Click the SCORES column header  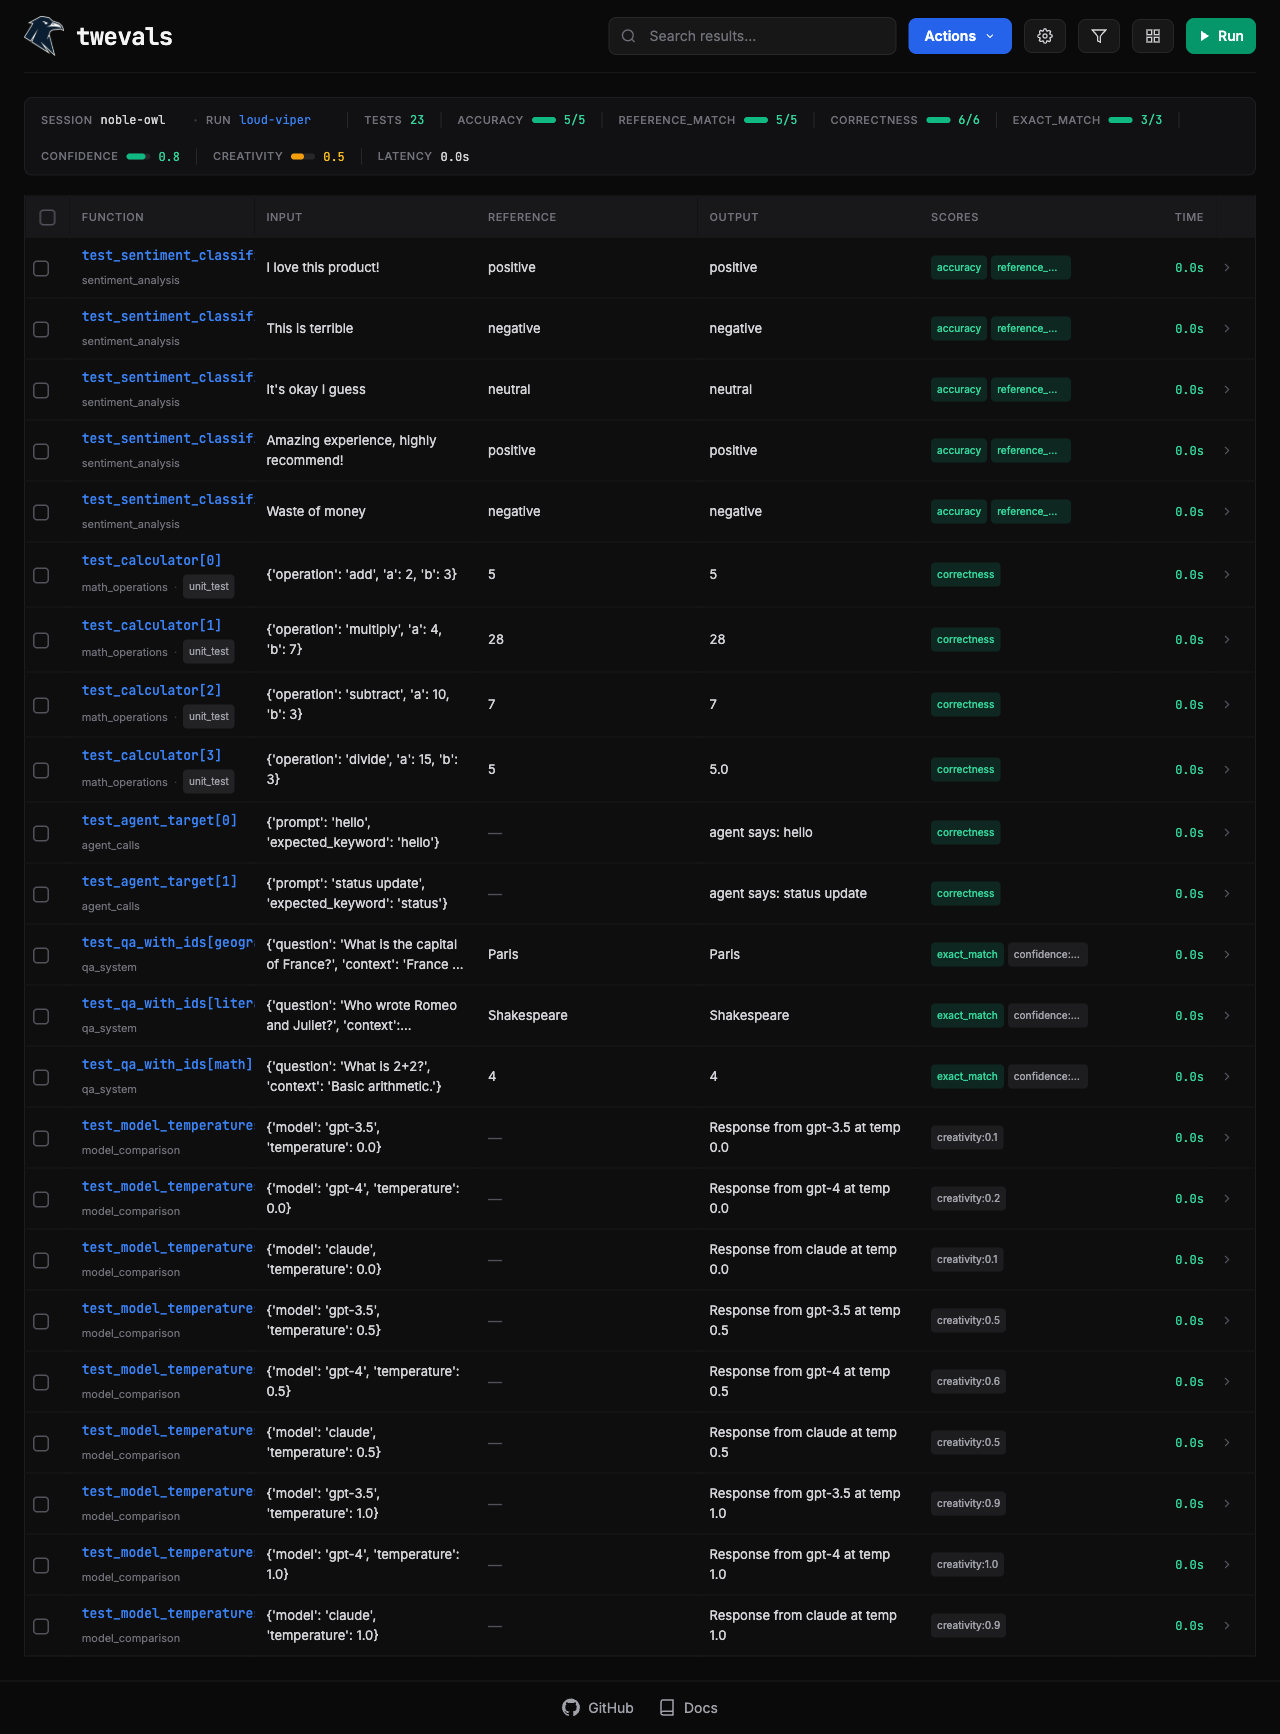coord(955,217)
